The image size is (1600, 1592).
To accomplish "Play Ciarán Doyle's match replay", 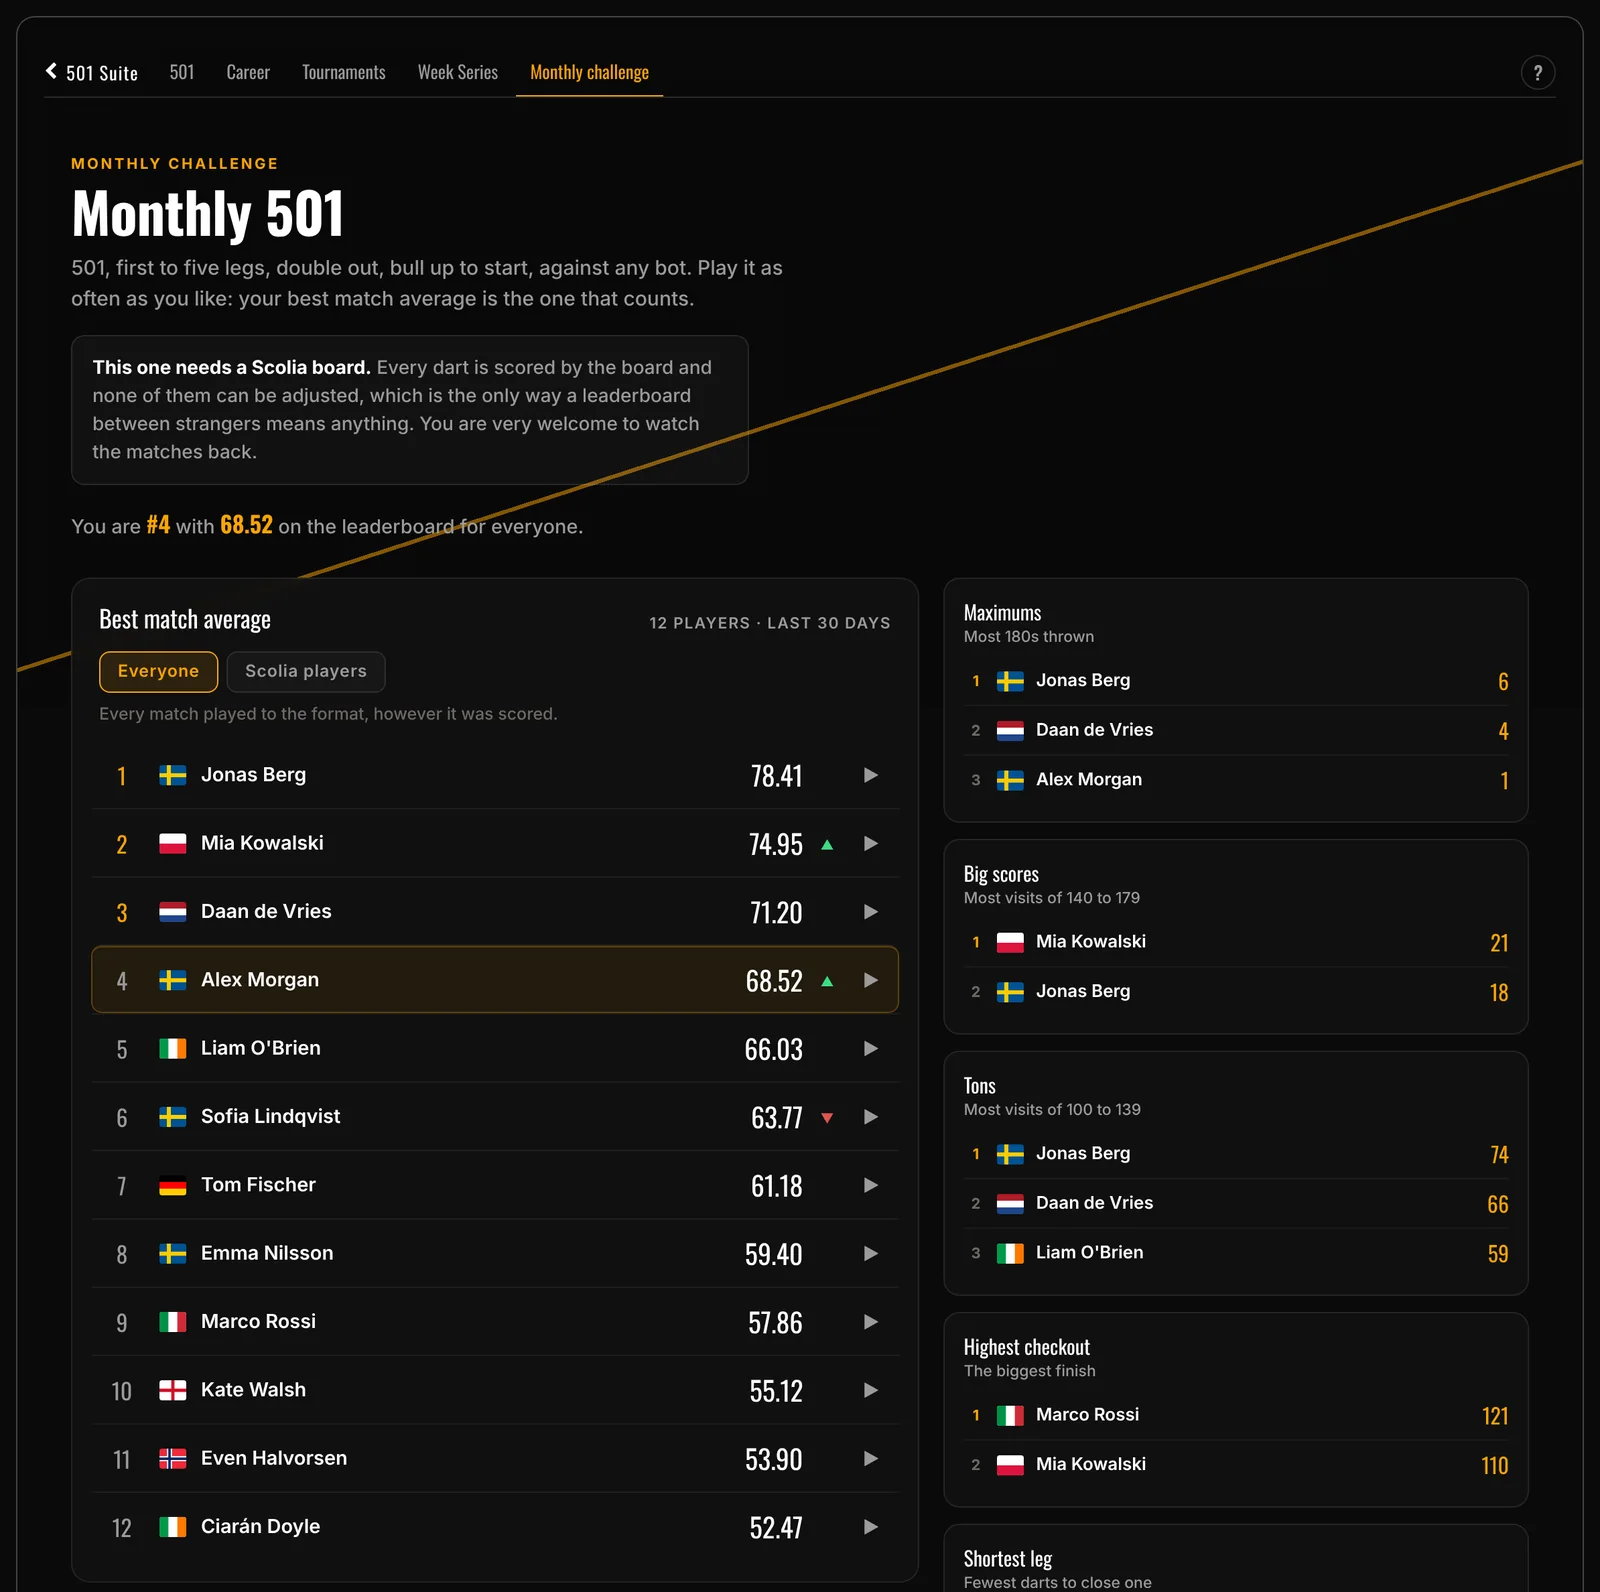I will point(871,1527).
